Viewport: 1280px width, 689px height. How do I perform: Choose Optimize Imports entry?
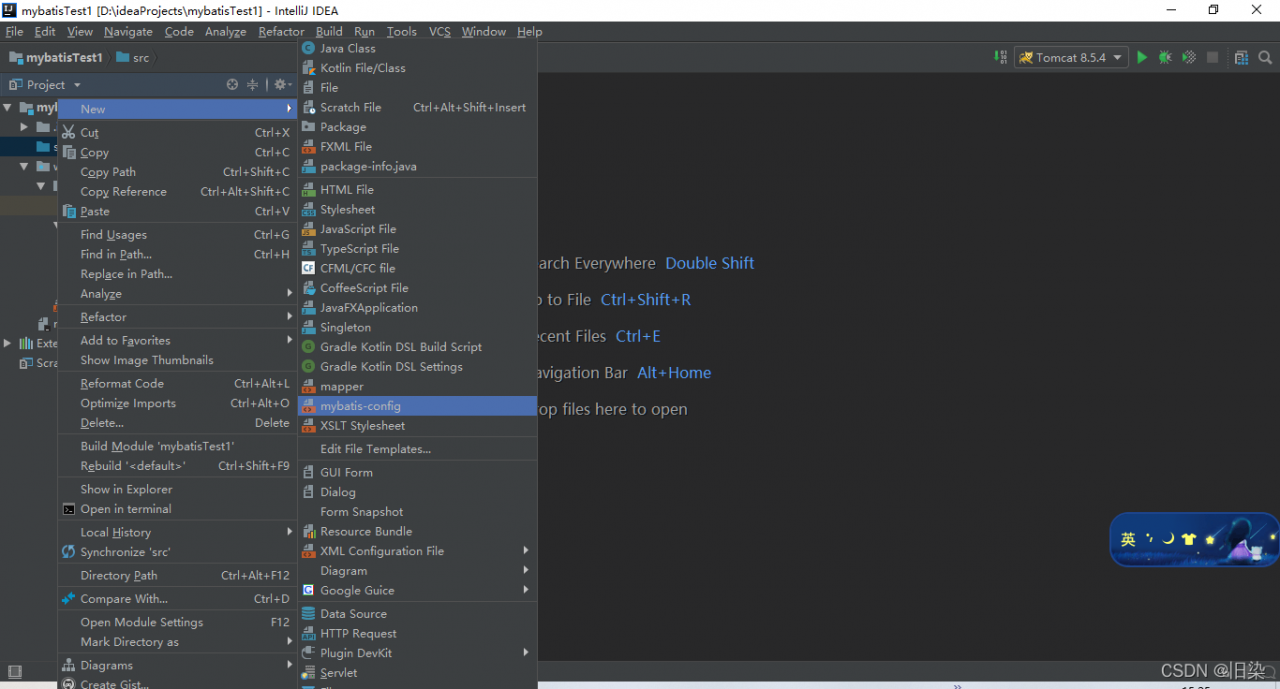[x=177, y=403]
